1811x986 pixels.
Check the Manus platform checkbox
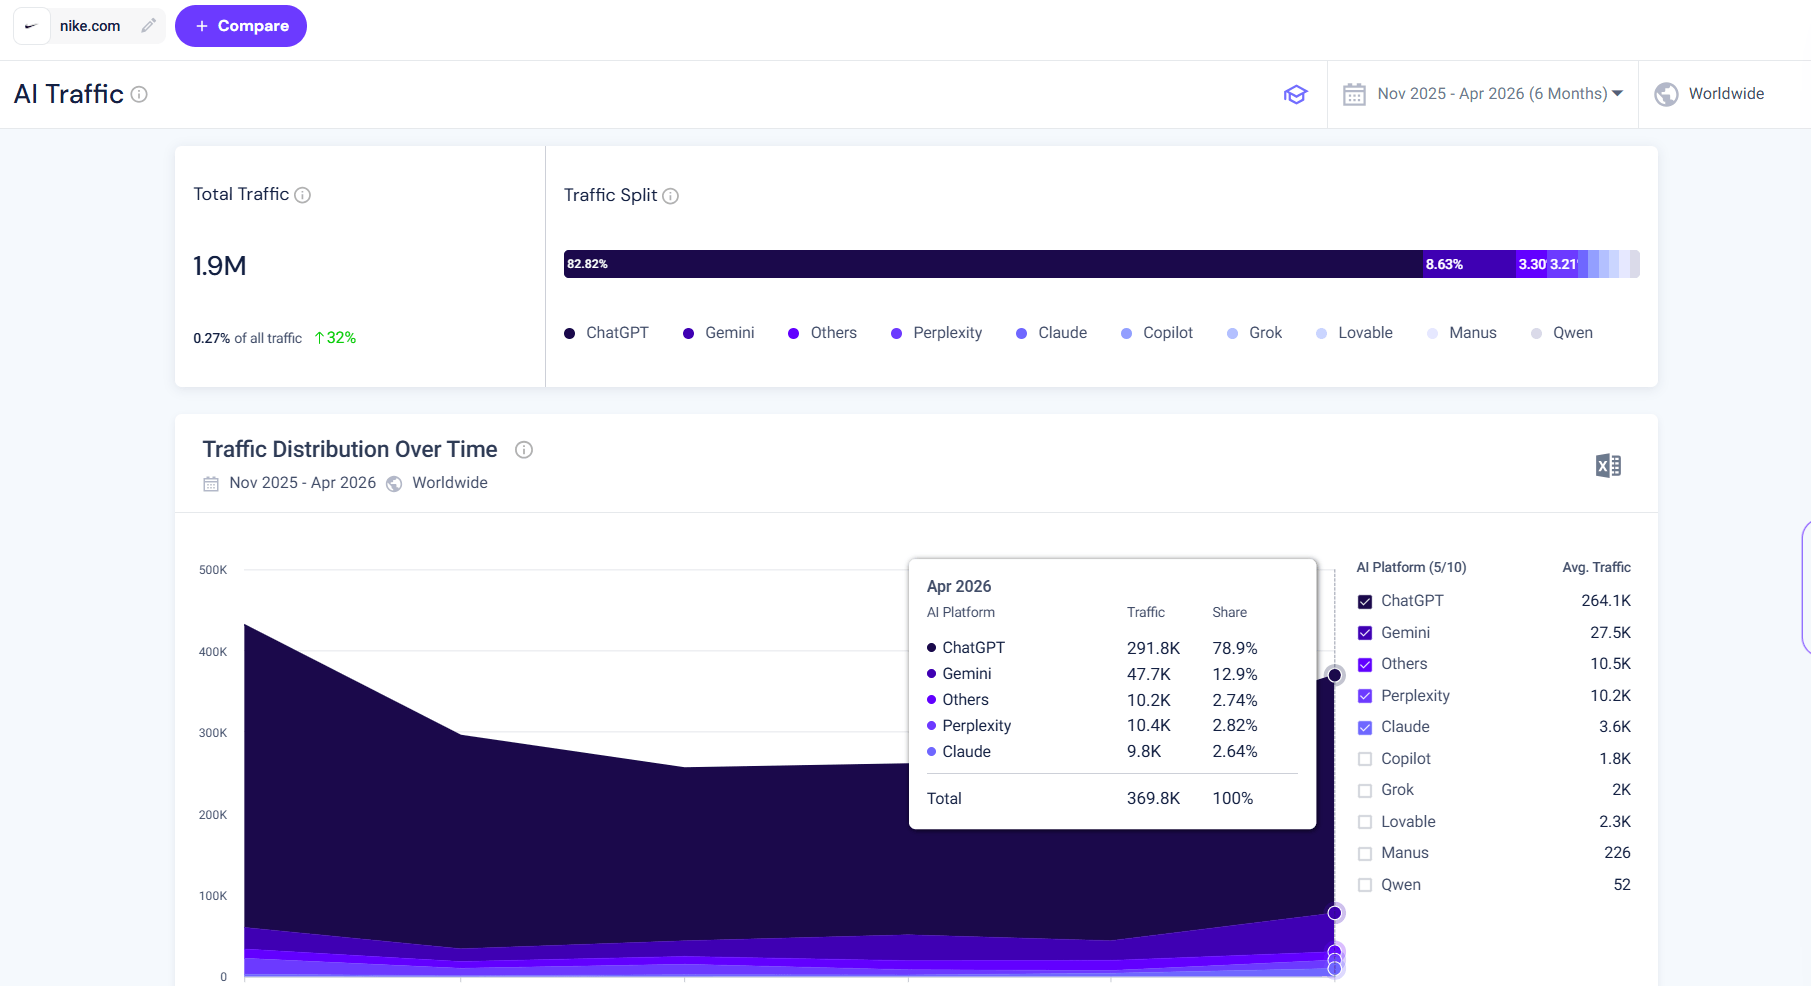point(1365,854)
